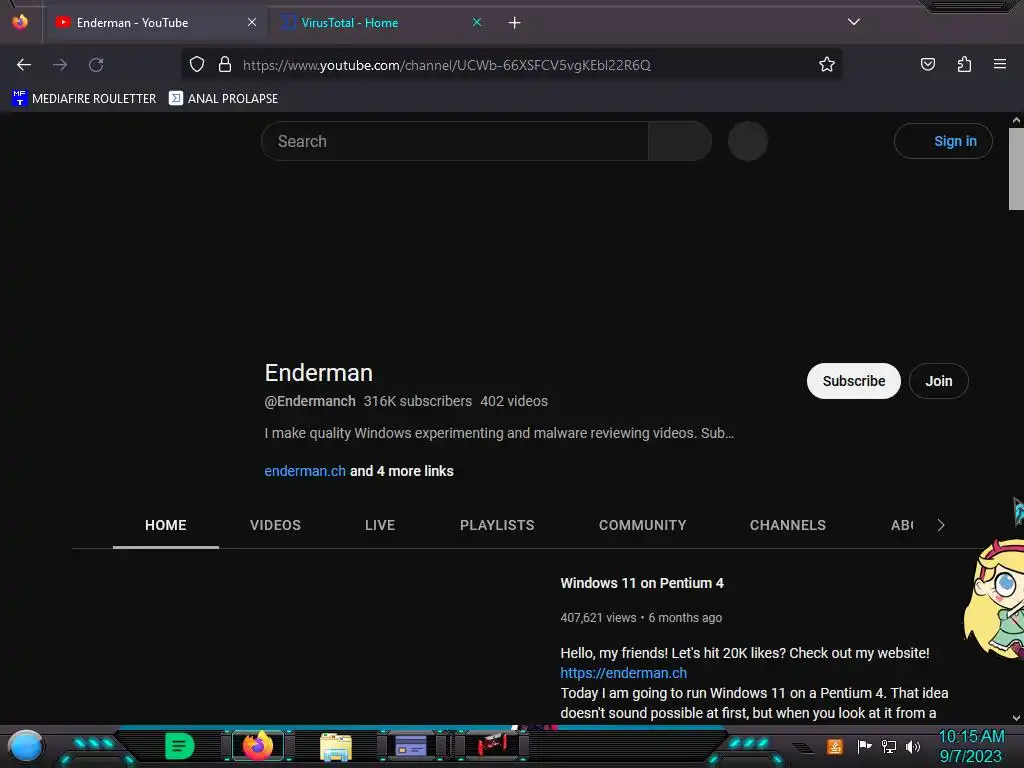The height and width of the screenshot is (768, 1024).
Task: Click the taskbar clock showing 10:15 AM
Action: 971,746
